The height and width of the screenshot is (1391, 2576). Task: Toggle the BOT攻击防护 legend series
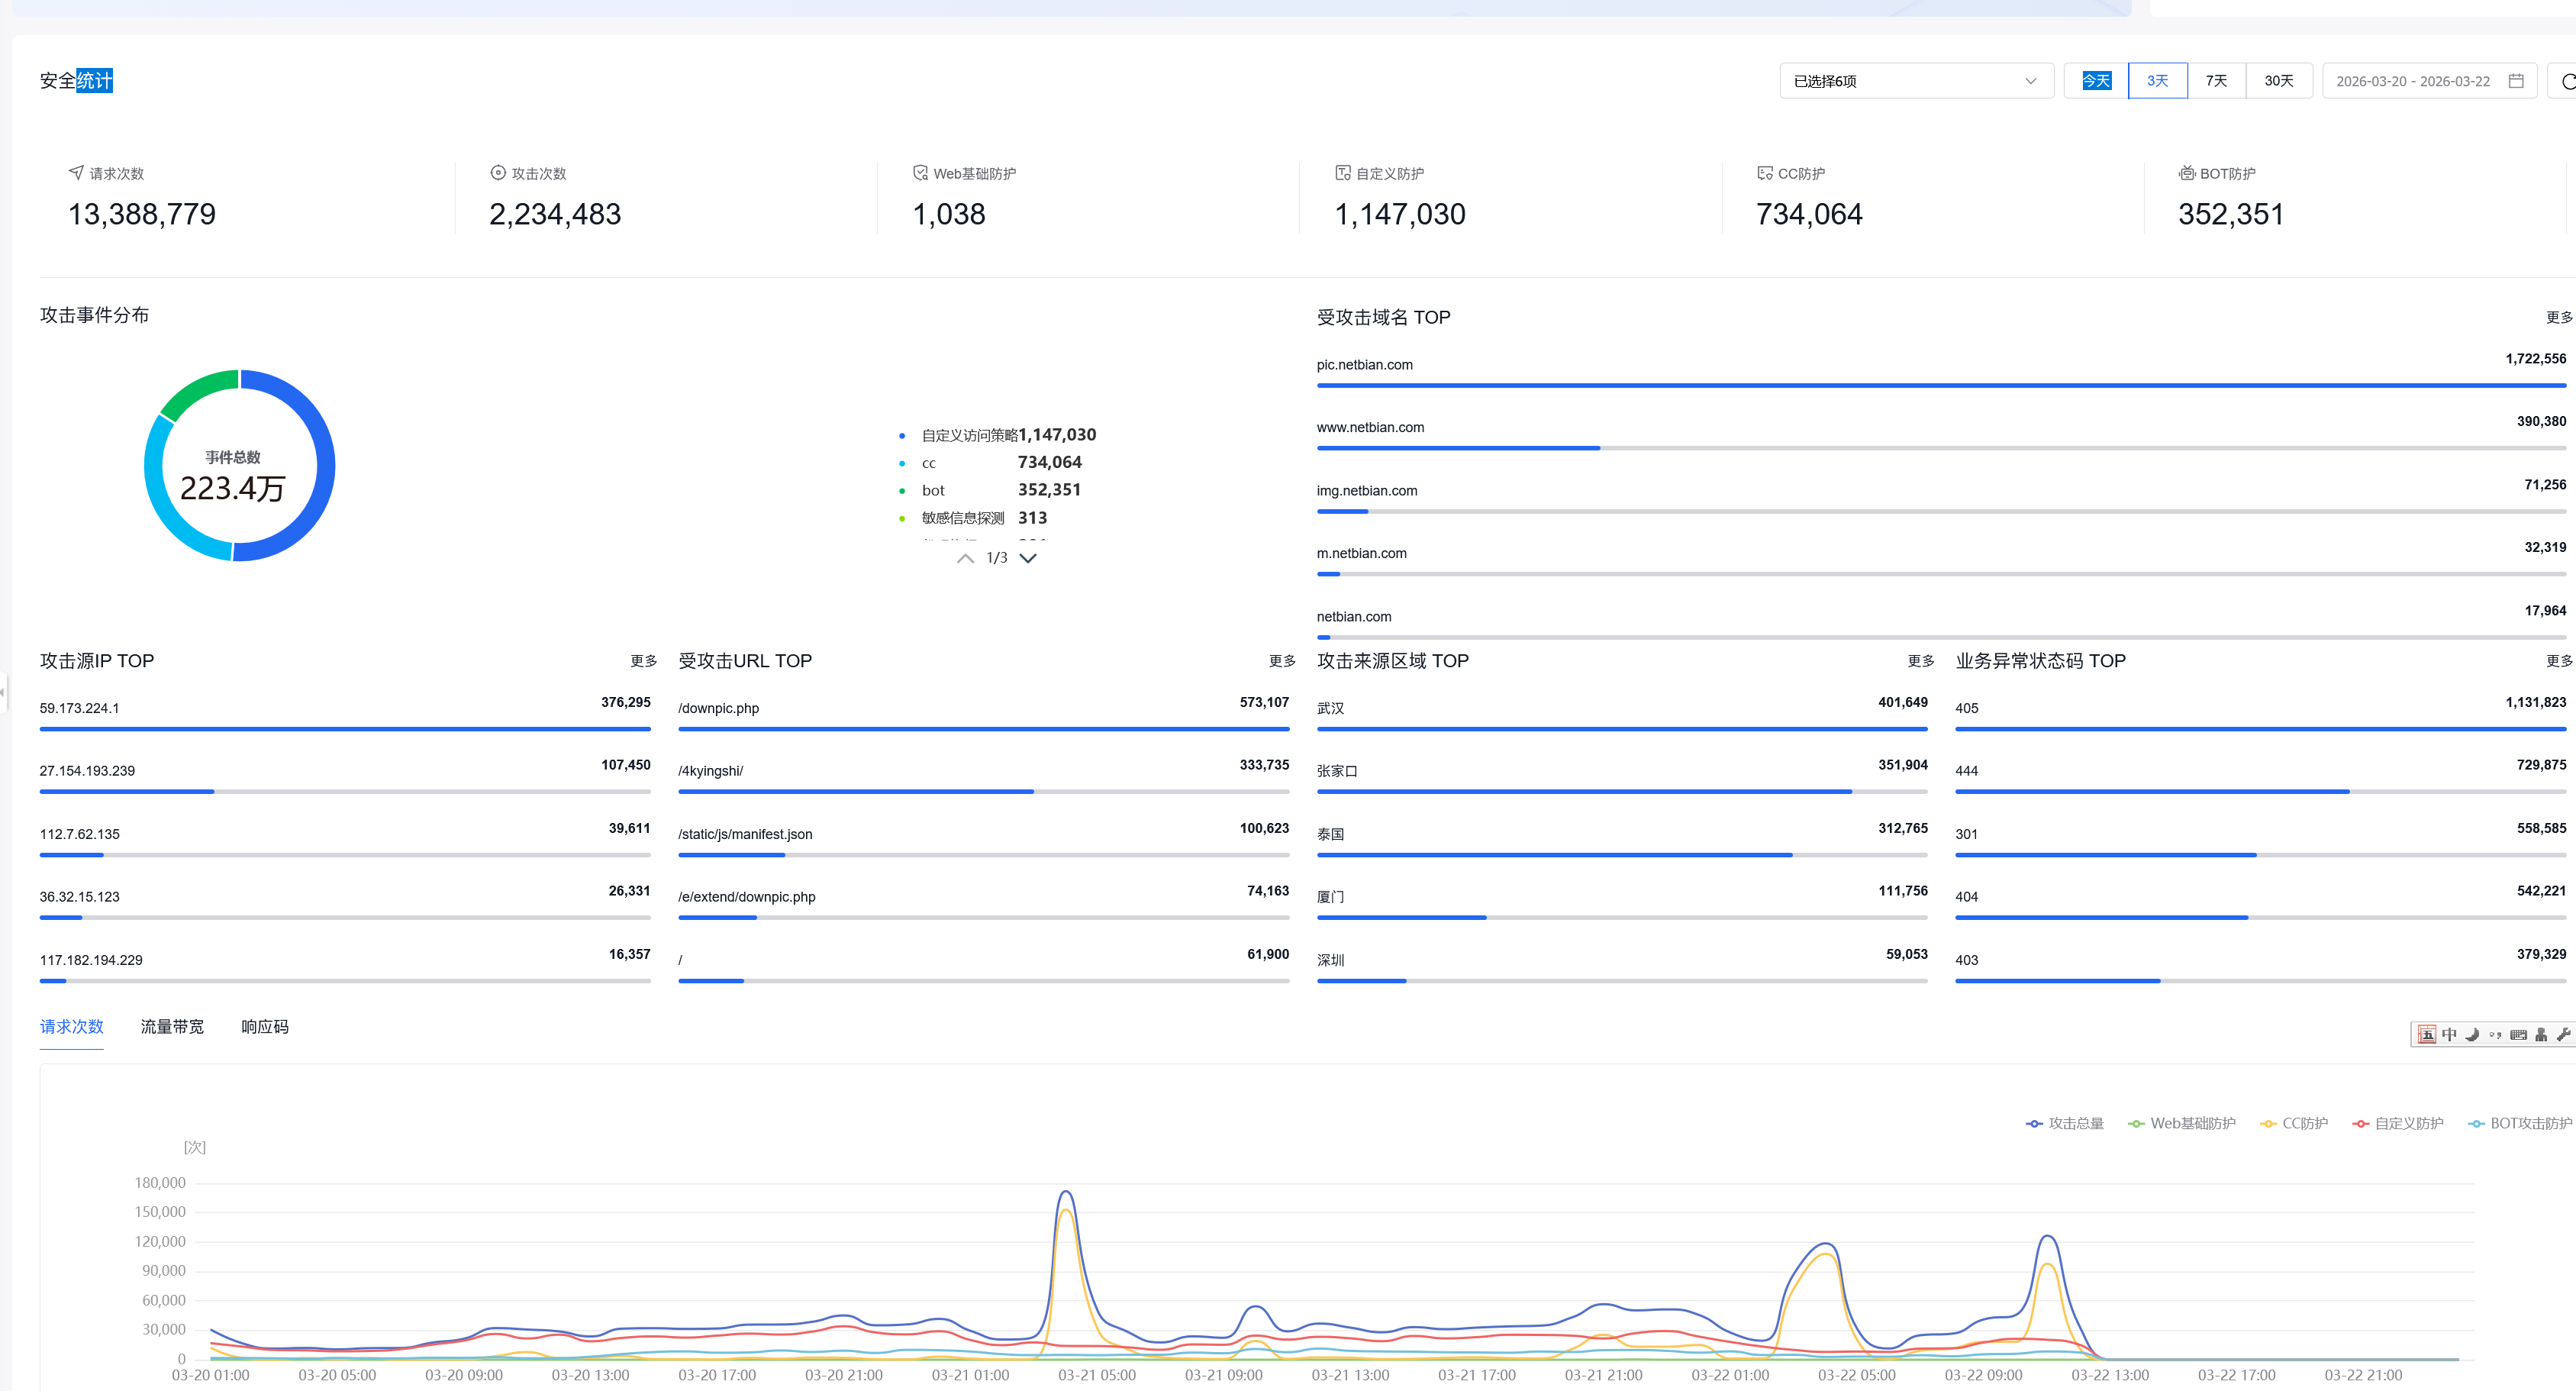point(2519,1123)
